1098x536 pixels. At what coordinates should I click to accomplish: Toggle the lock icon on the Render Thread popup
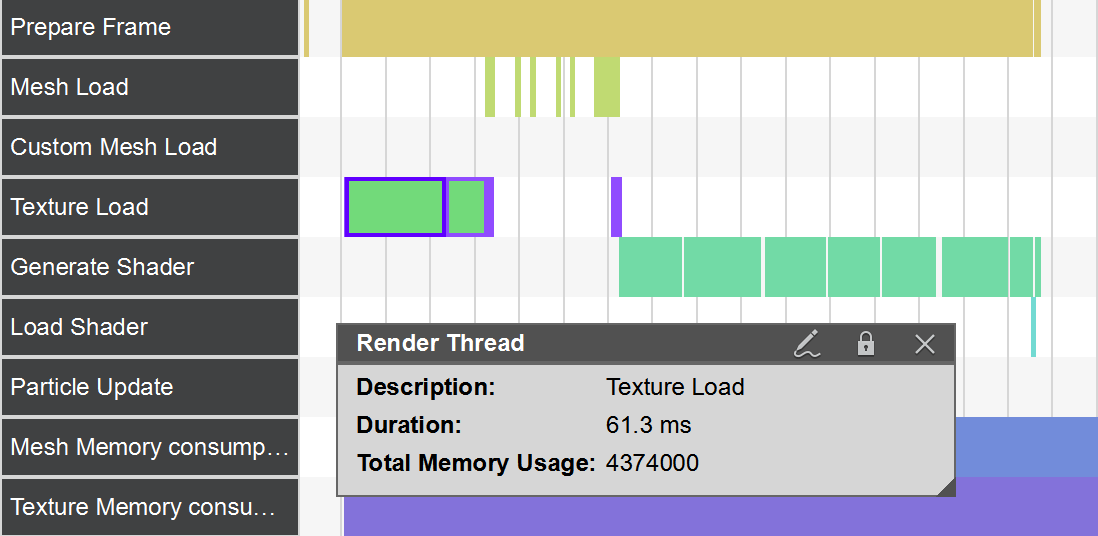point(866,344)
